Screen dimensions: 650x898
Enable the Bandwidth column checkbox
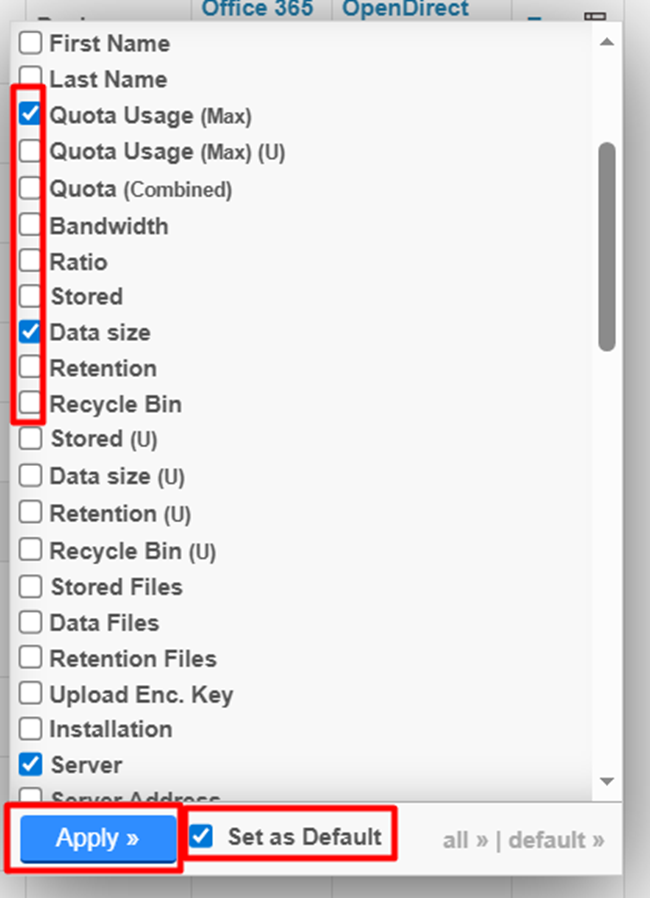[31, 225]
